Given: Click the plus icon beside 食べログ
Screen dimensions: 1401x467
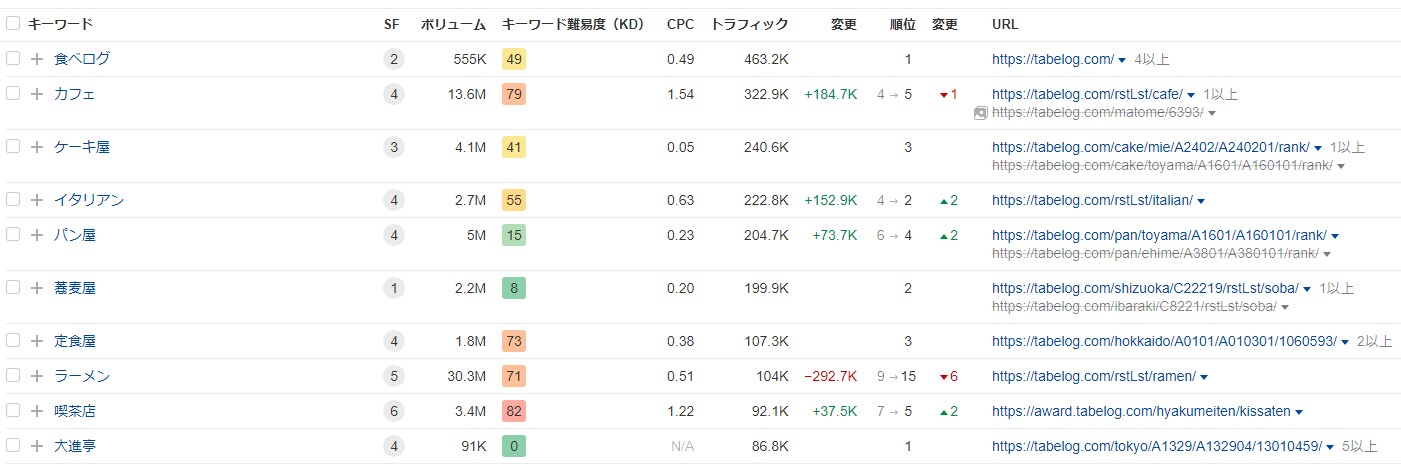Looking at the screenshot, I should pos(37,59).
